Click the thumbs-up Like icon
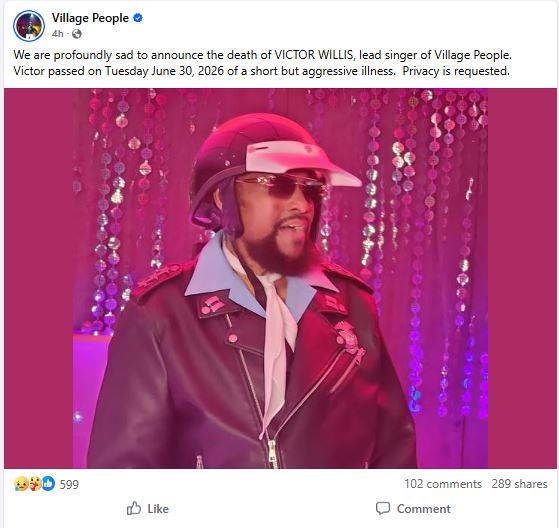The width and height of the screenshot is (559, 528). [x=134, y=508]
